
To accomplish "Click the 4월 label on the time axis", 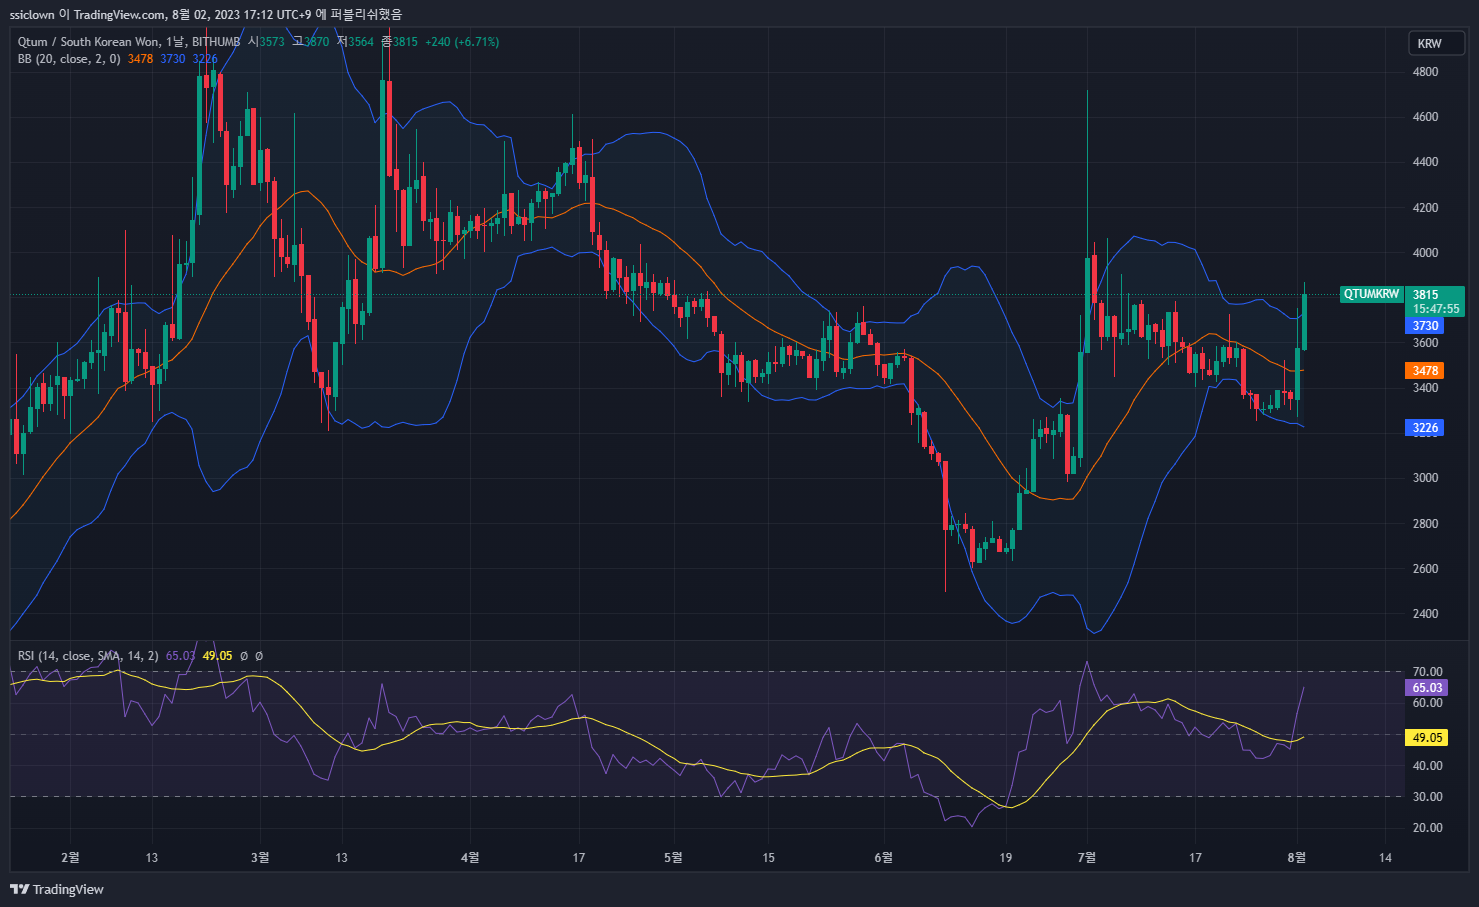I will pyautogui.click(x=470, y=857).
